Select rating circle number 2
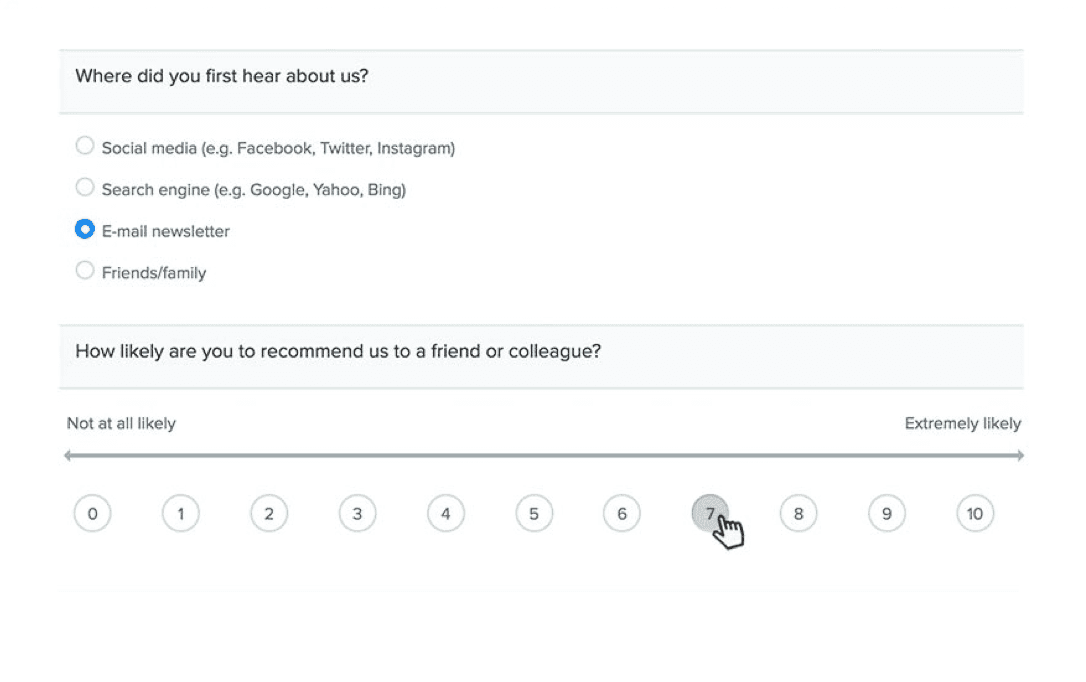 pos(269,514)
